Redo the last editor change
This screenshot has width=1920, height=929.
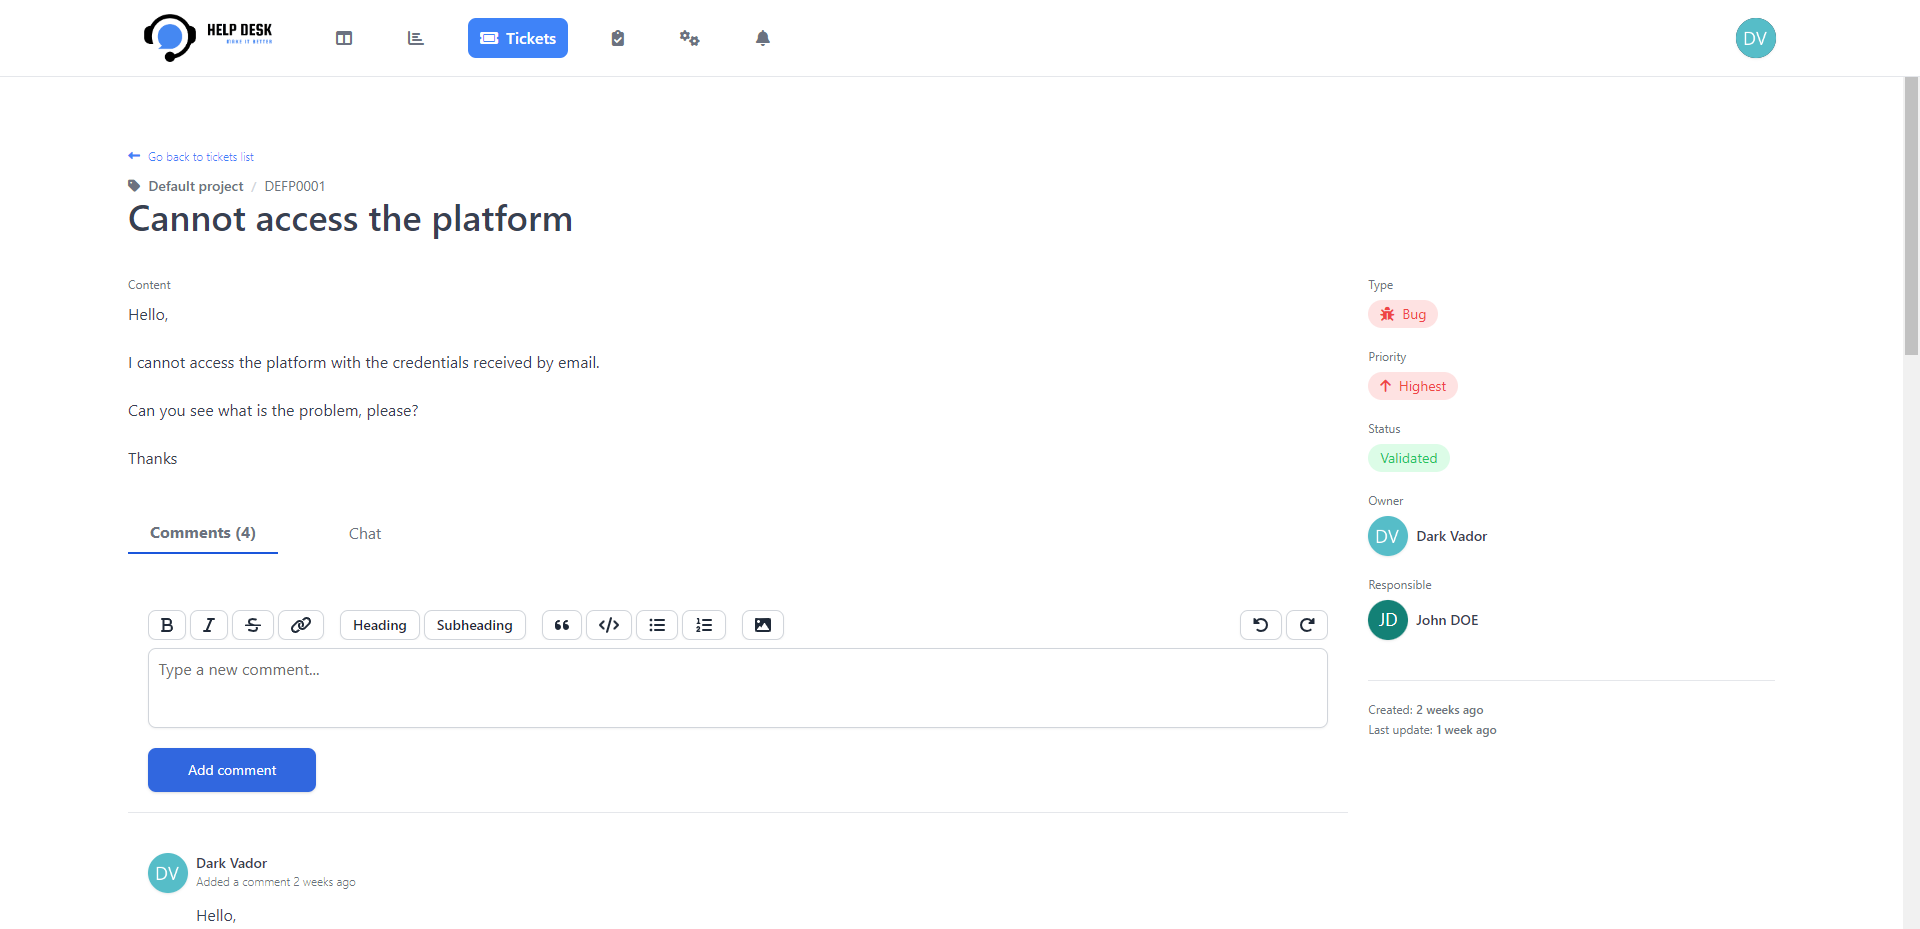click(1307, 625)
